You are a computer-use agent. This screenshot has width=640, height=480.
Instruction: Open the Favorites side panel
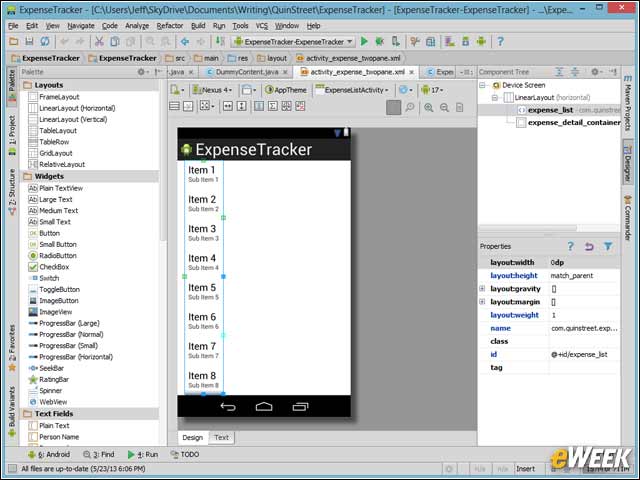[12, 348]
